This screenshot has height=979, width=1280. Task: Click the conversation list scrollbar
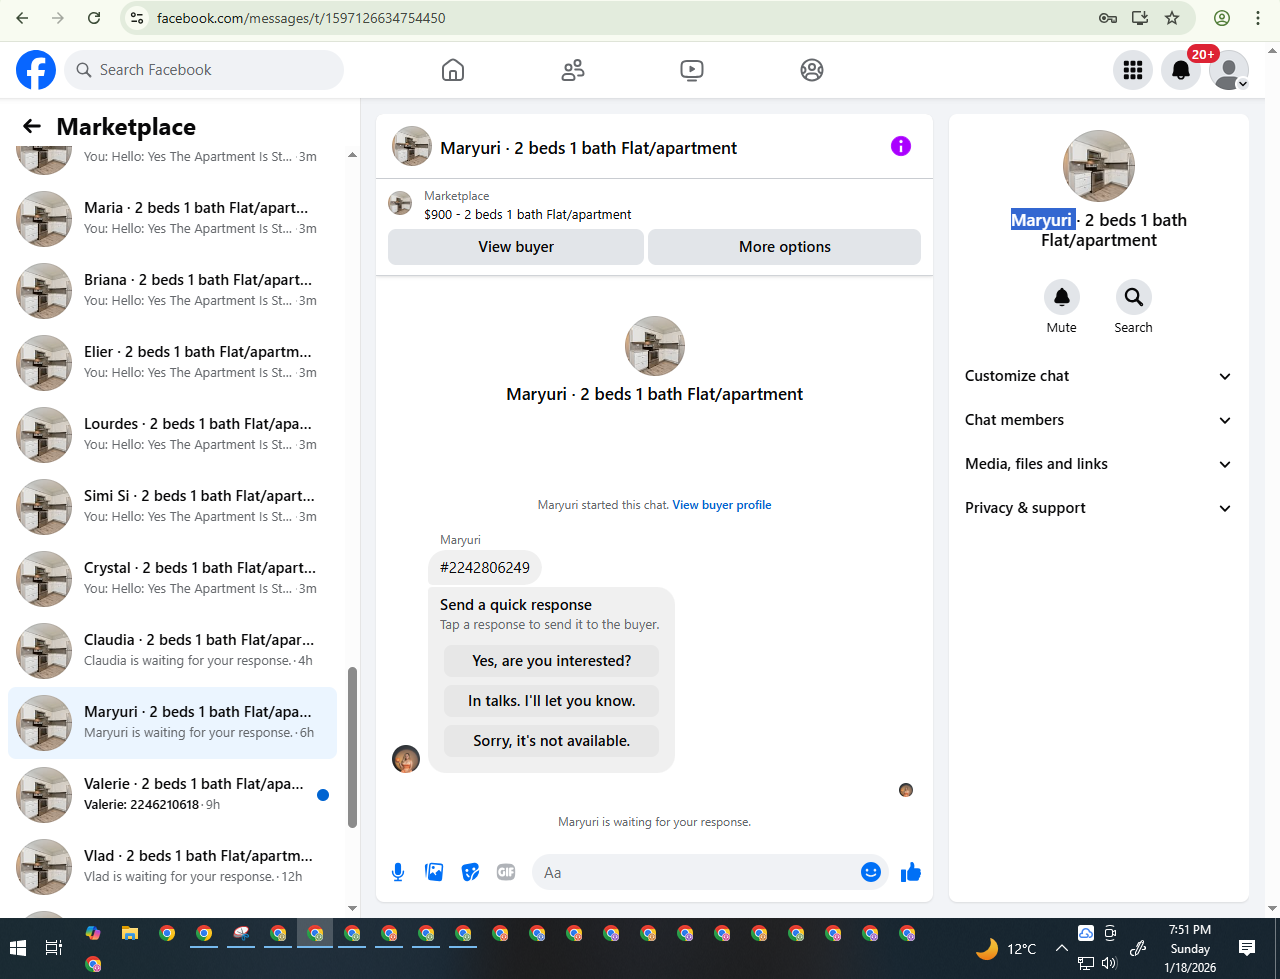coord(352,747)
